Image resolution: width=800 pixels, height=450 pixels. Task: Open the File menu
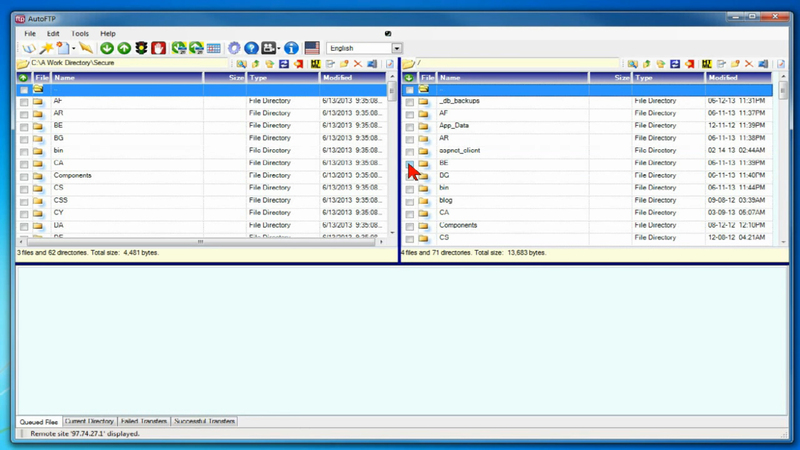30,34
